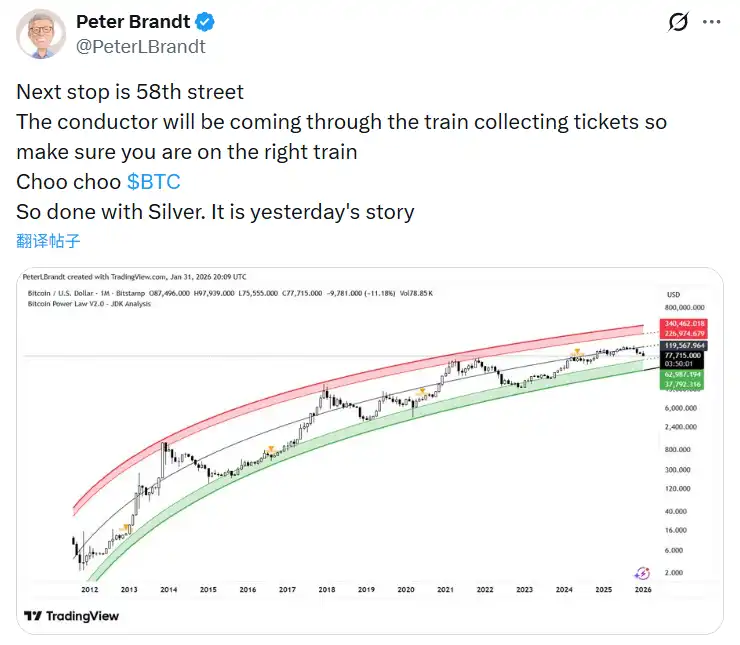Click the USD currency label on price axis

click(673, 294)
